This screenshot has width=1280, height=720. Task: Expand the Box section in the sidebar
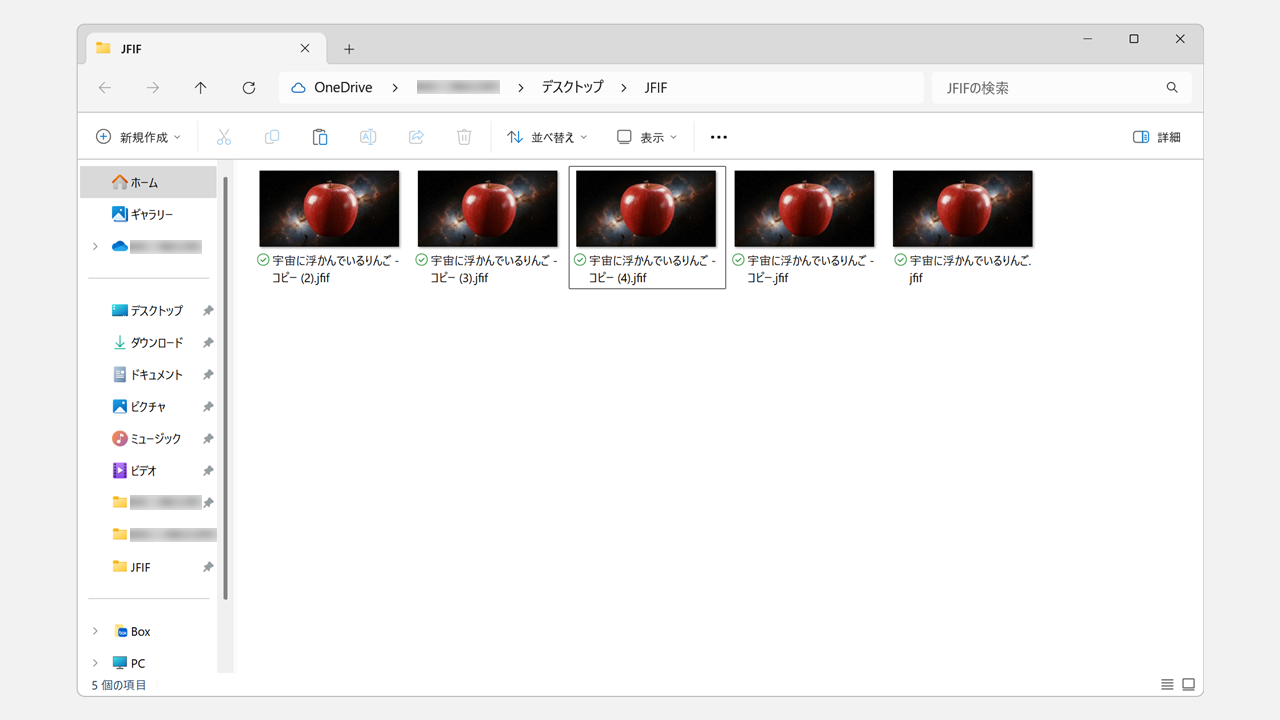pyautogui.click(x=95, y=631)
